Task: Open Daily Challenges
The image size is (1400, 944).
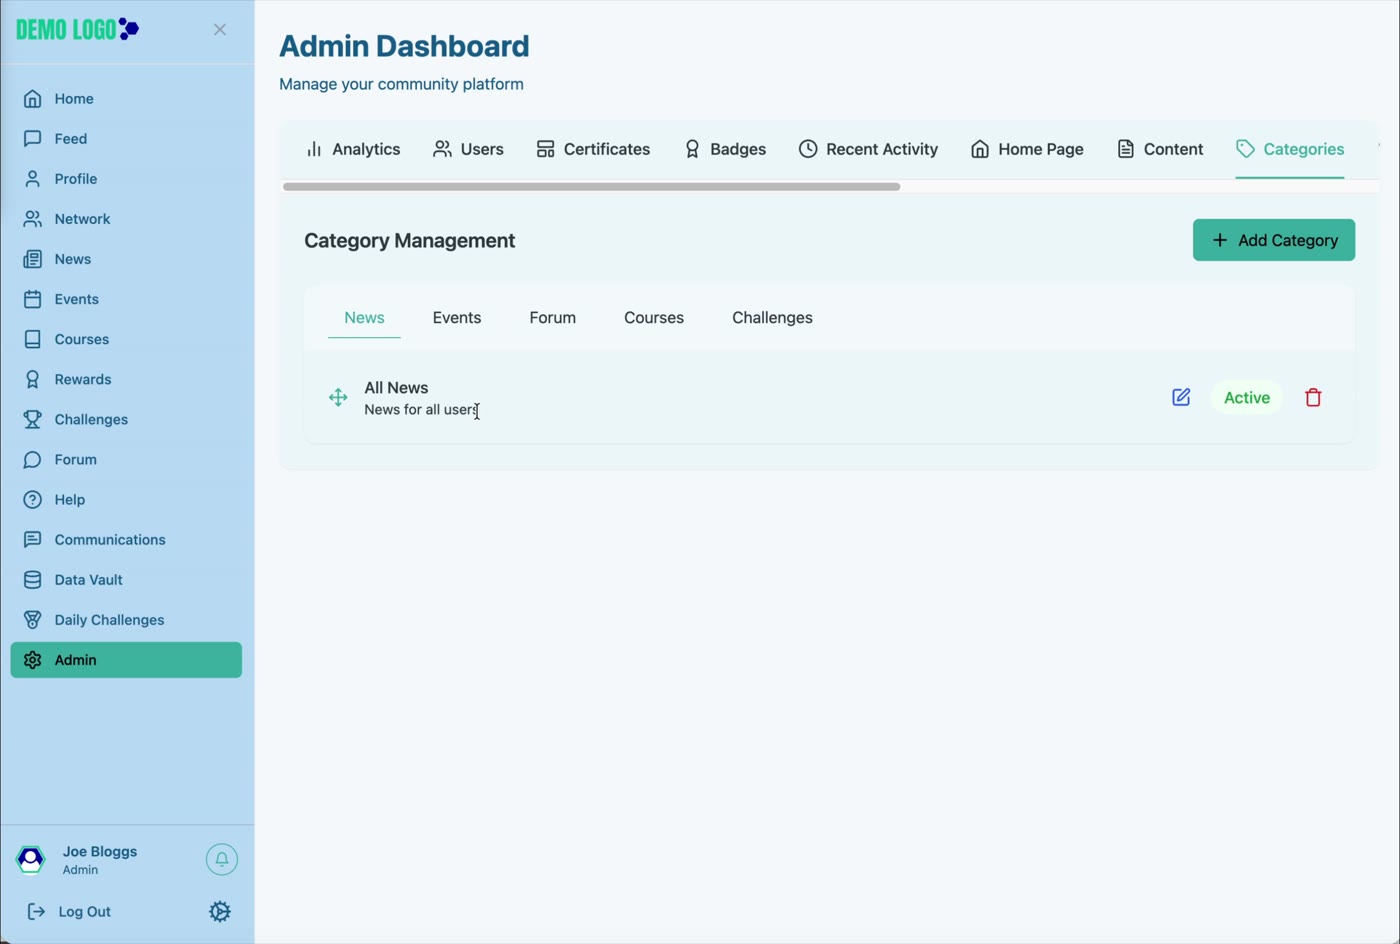Action: [x=126, y=620]
